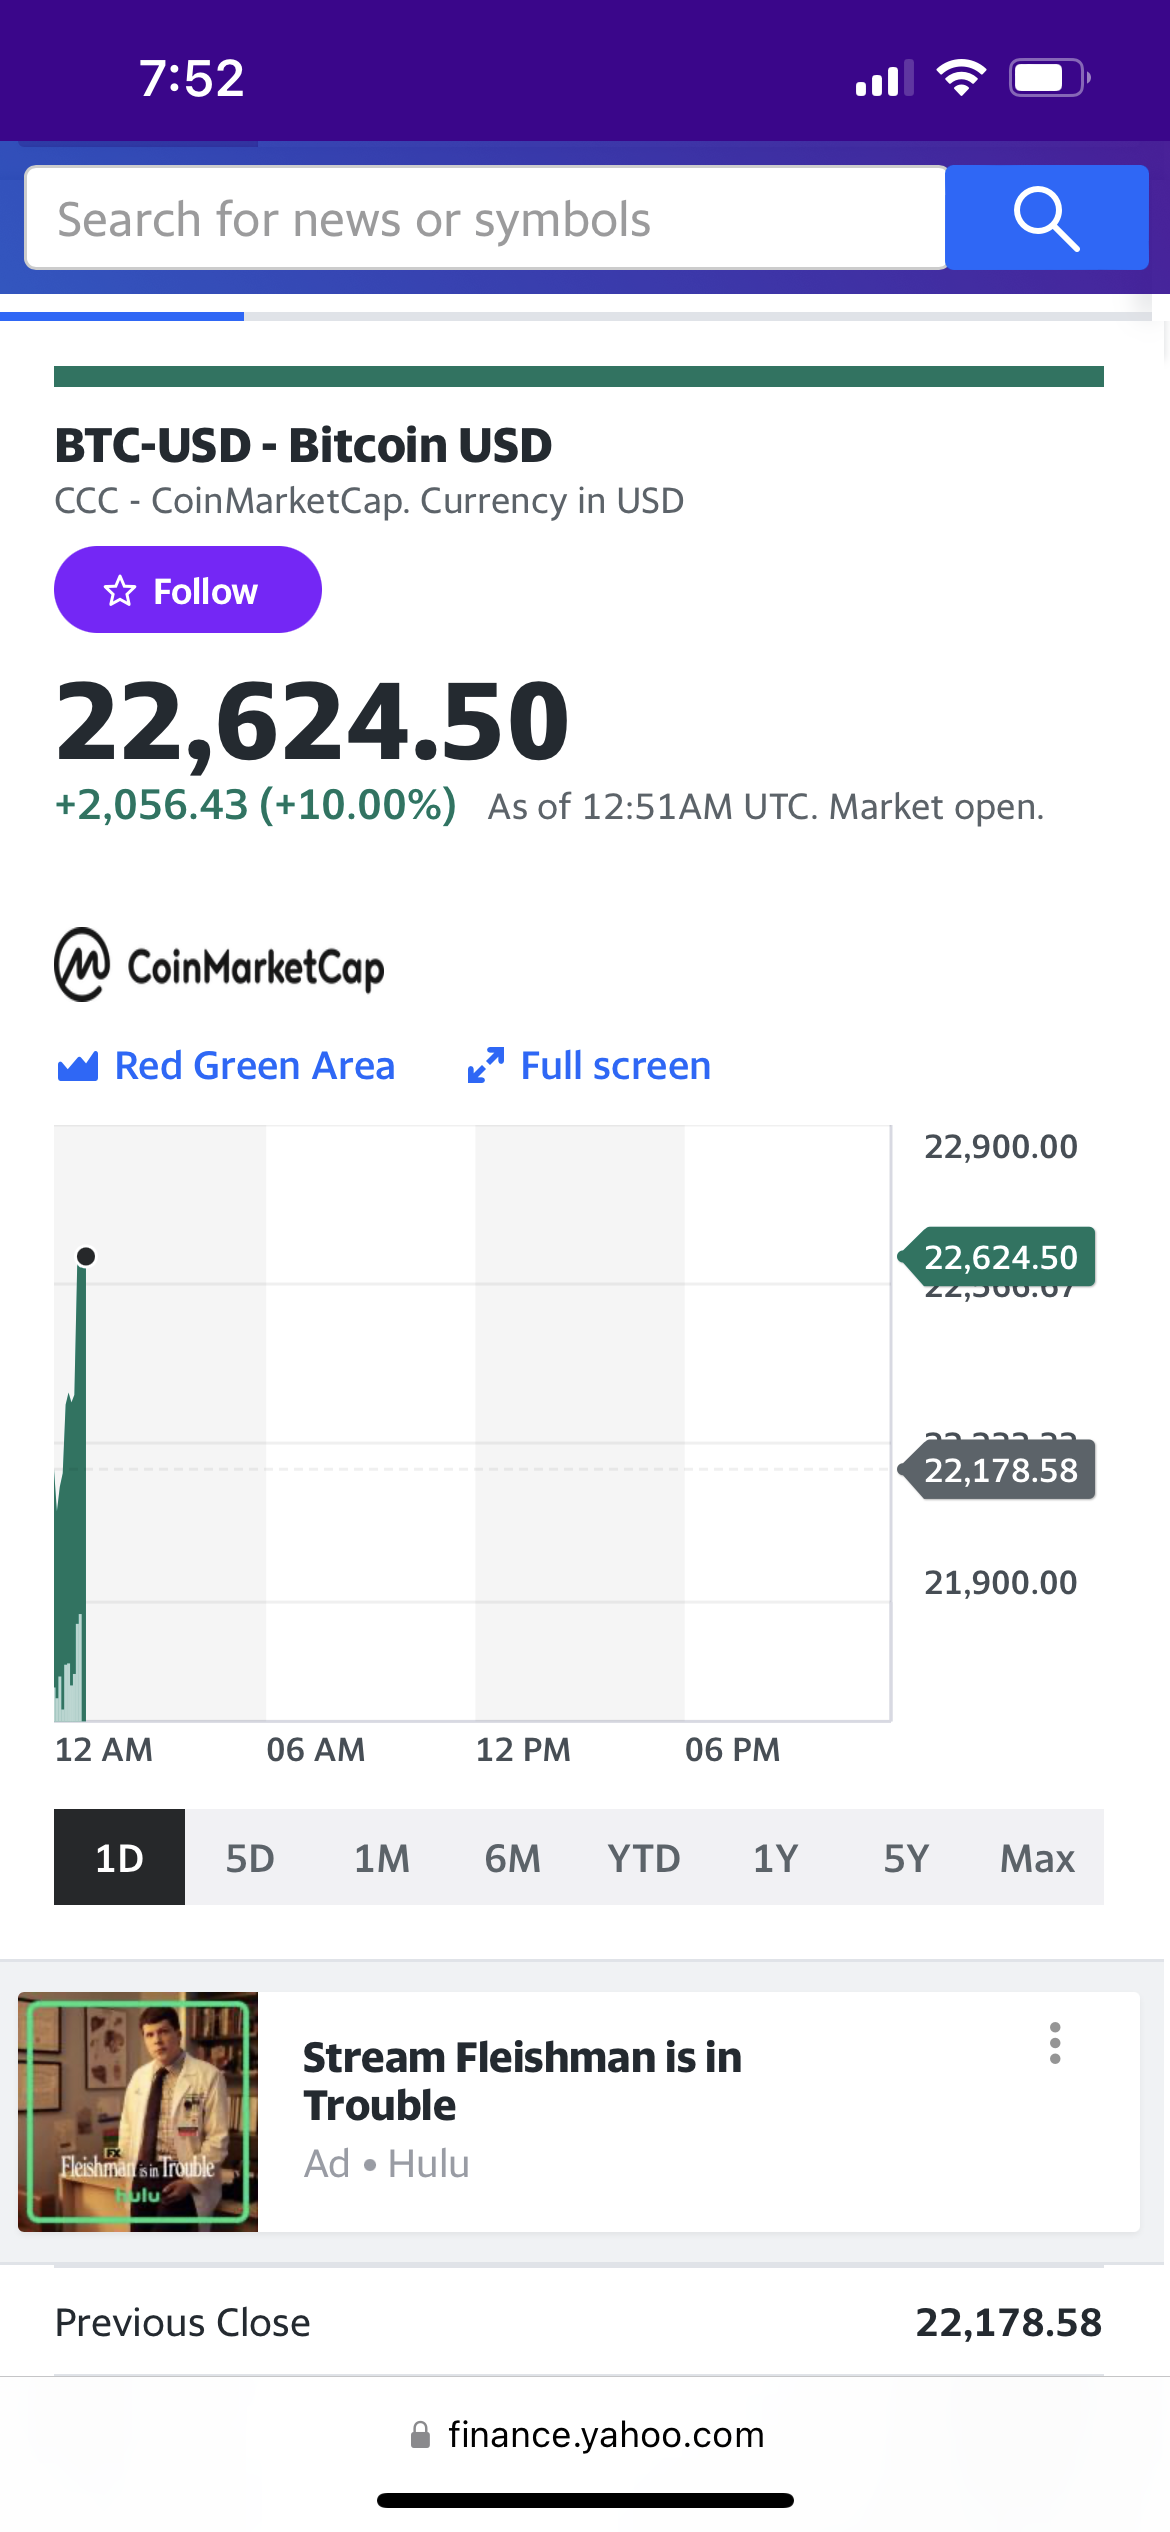The height and width of the screenshot is (2532, 1170).
Task: Show the 6M chart range
Action: [512, 1858]
